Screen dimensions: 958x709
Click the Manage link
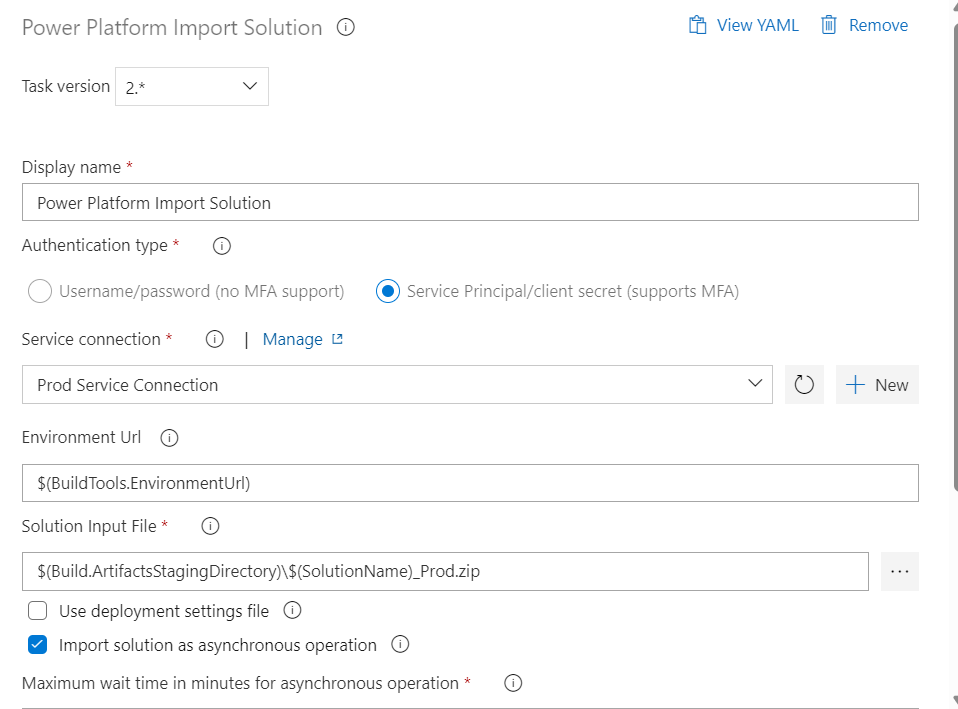(x=295, y=339)
